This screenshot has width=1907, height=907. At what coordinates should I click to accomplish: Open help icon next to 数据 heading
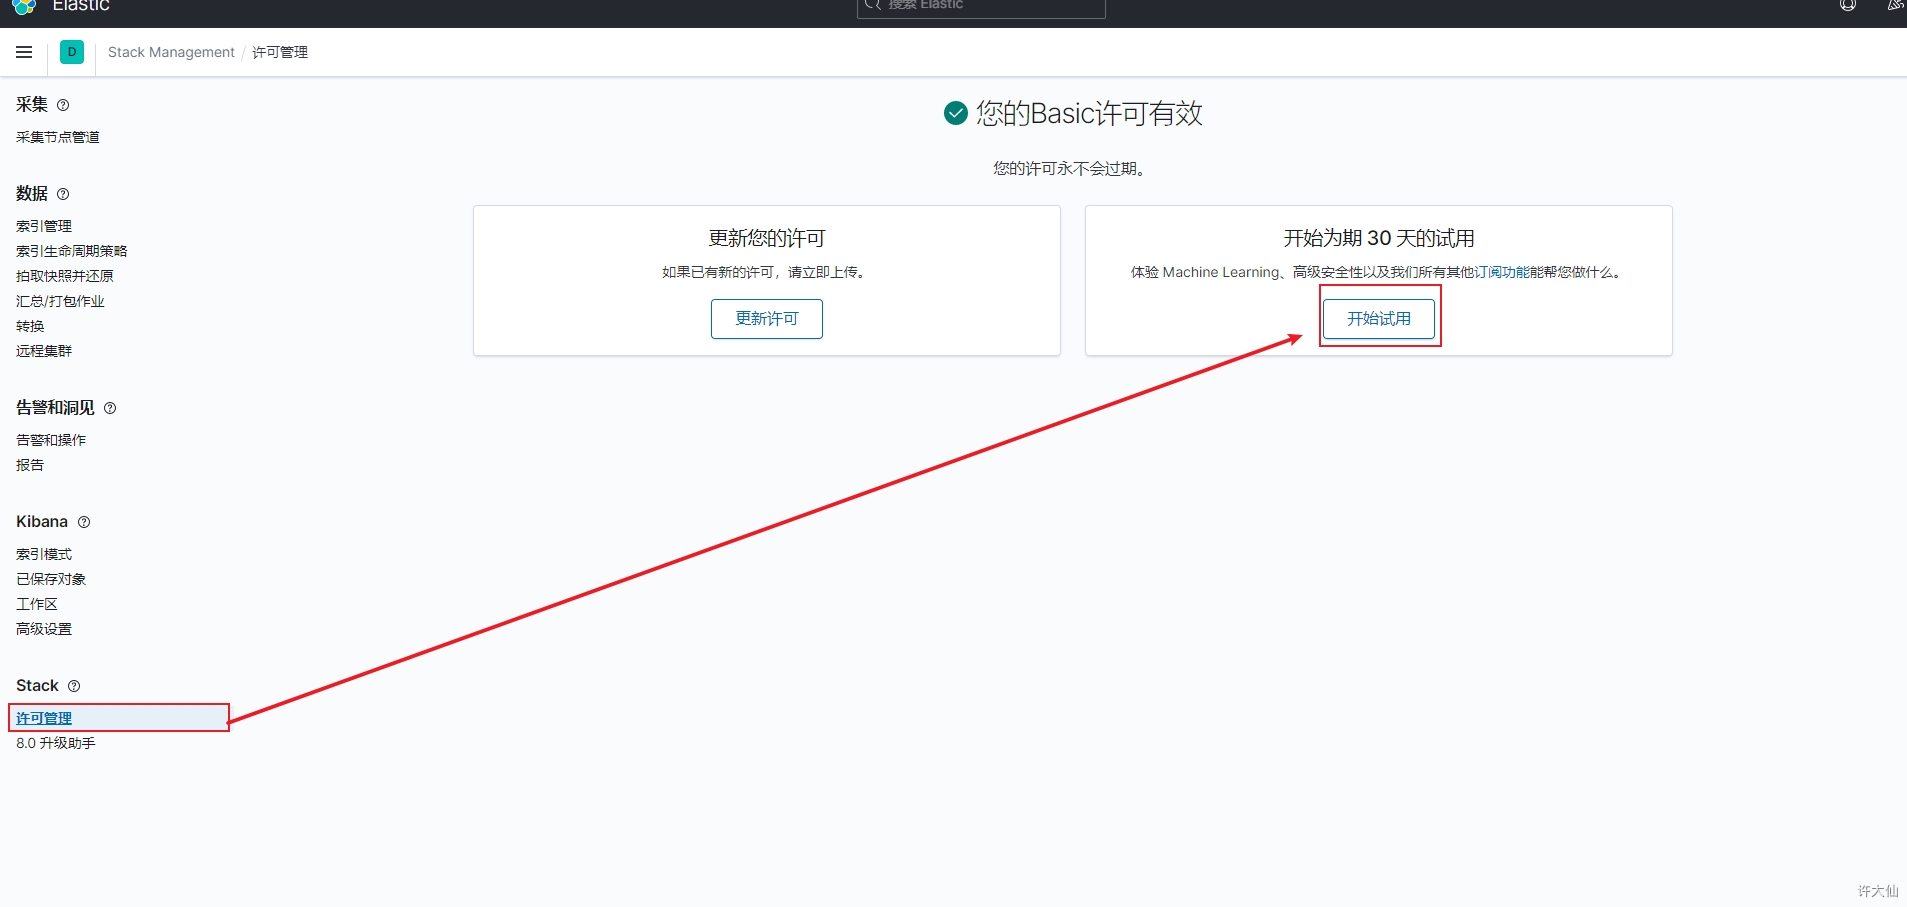coord(63,194)
